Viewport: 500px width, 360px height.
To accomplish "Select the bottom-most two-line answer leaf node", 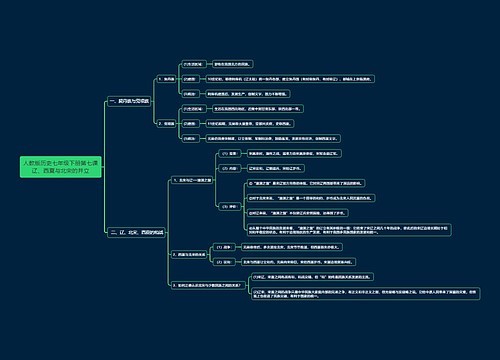I will tap(365, 294).
